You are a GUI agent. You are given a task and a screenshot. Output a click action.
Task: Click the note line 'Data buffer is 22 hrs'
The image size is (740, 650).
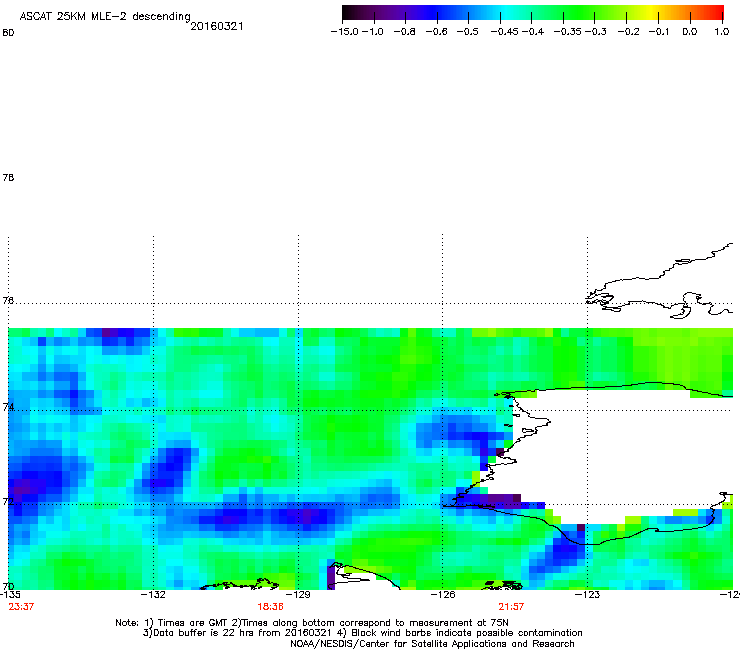click(x=362, y=633)
